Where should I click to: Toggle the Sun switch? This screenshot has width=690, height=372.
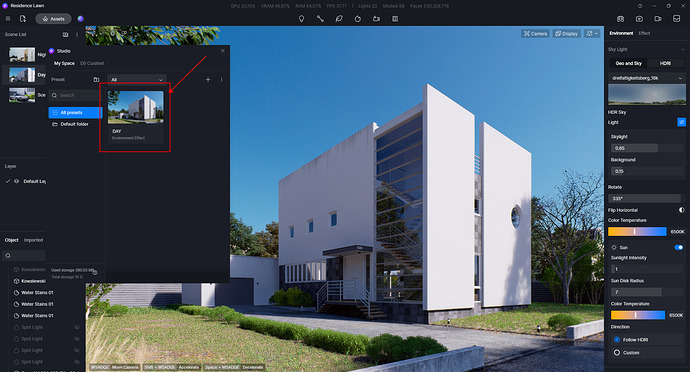pos(679,247)
